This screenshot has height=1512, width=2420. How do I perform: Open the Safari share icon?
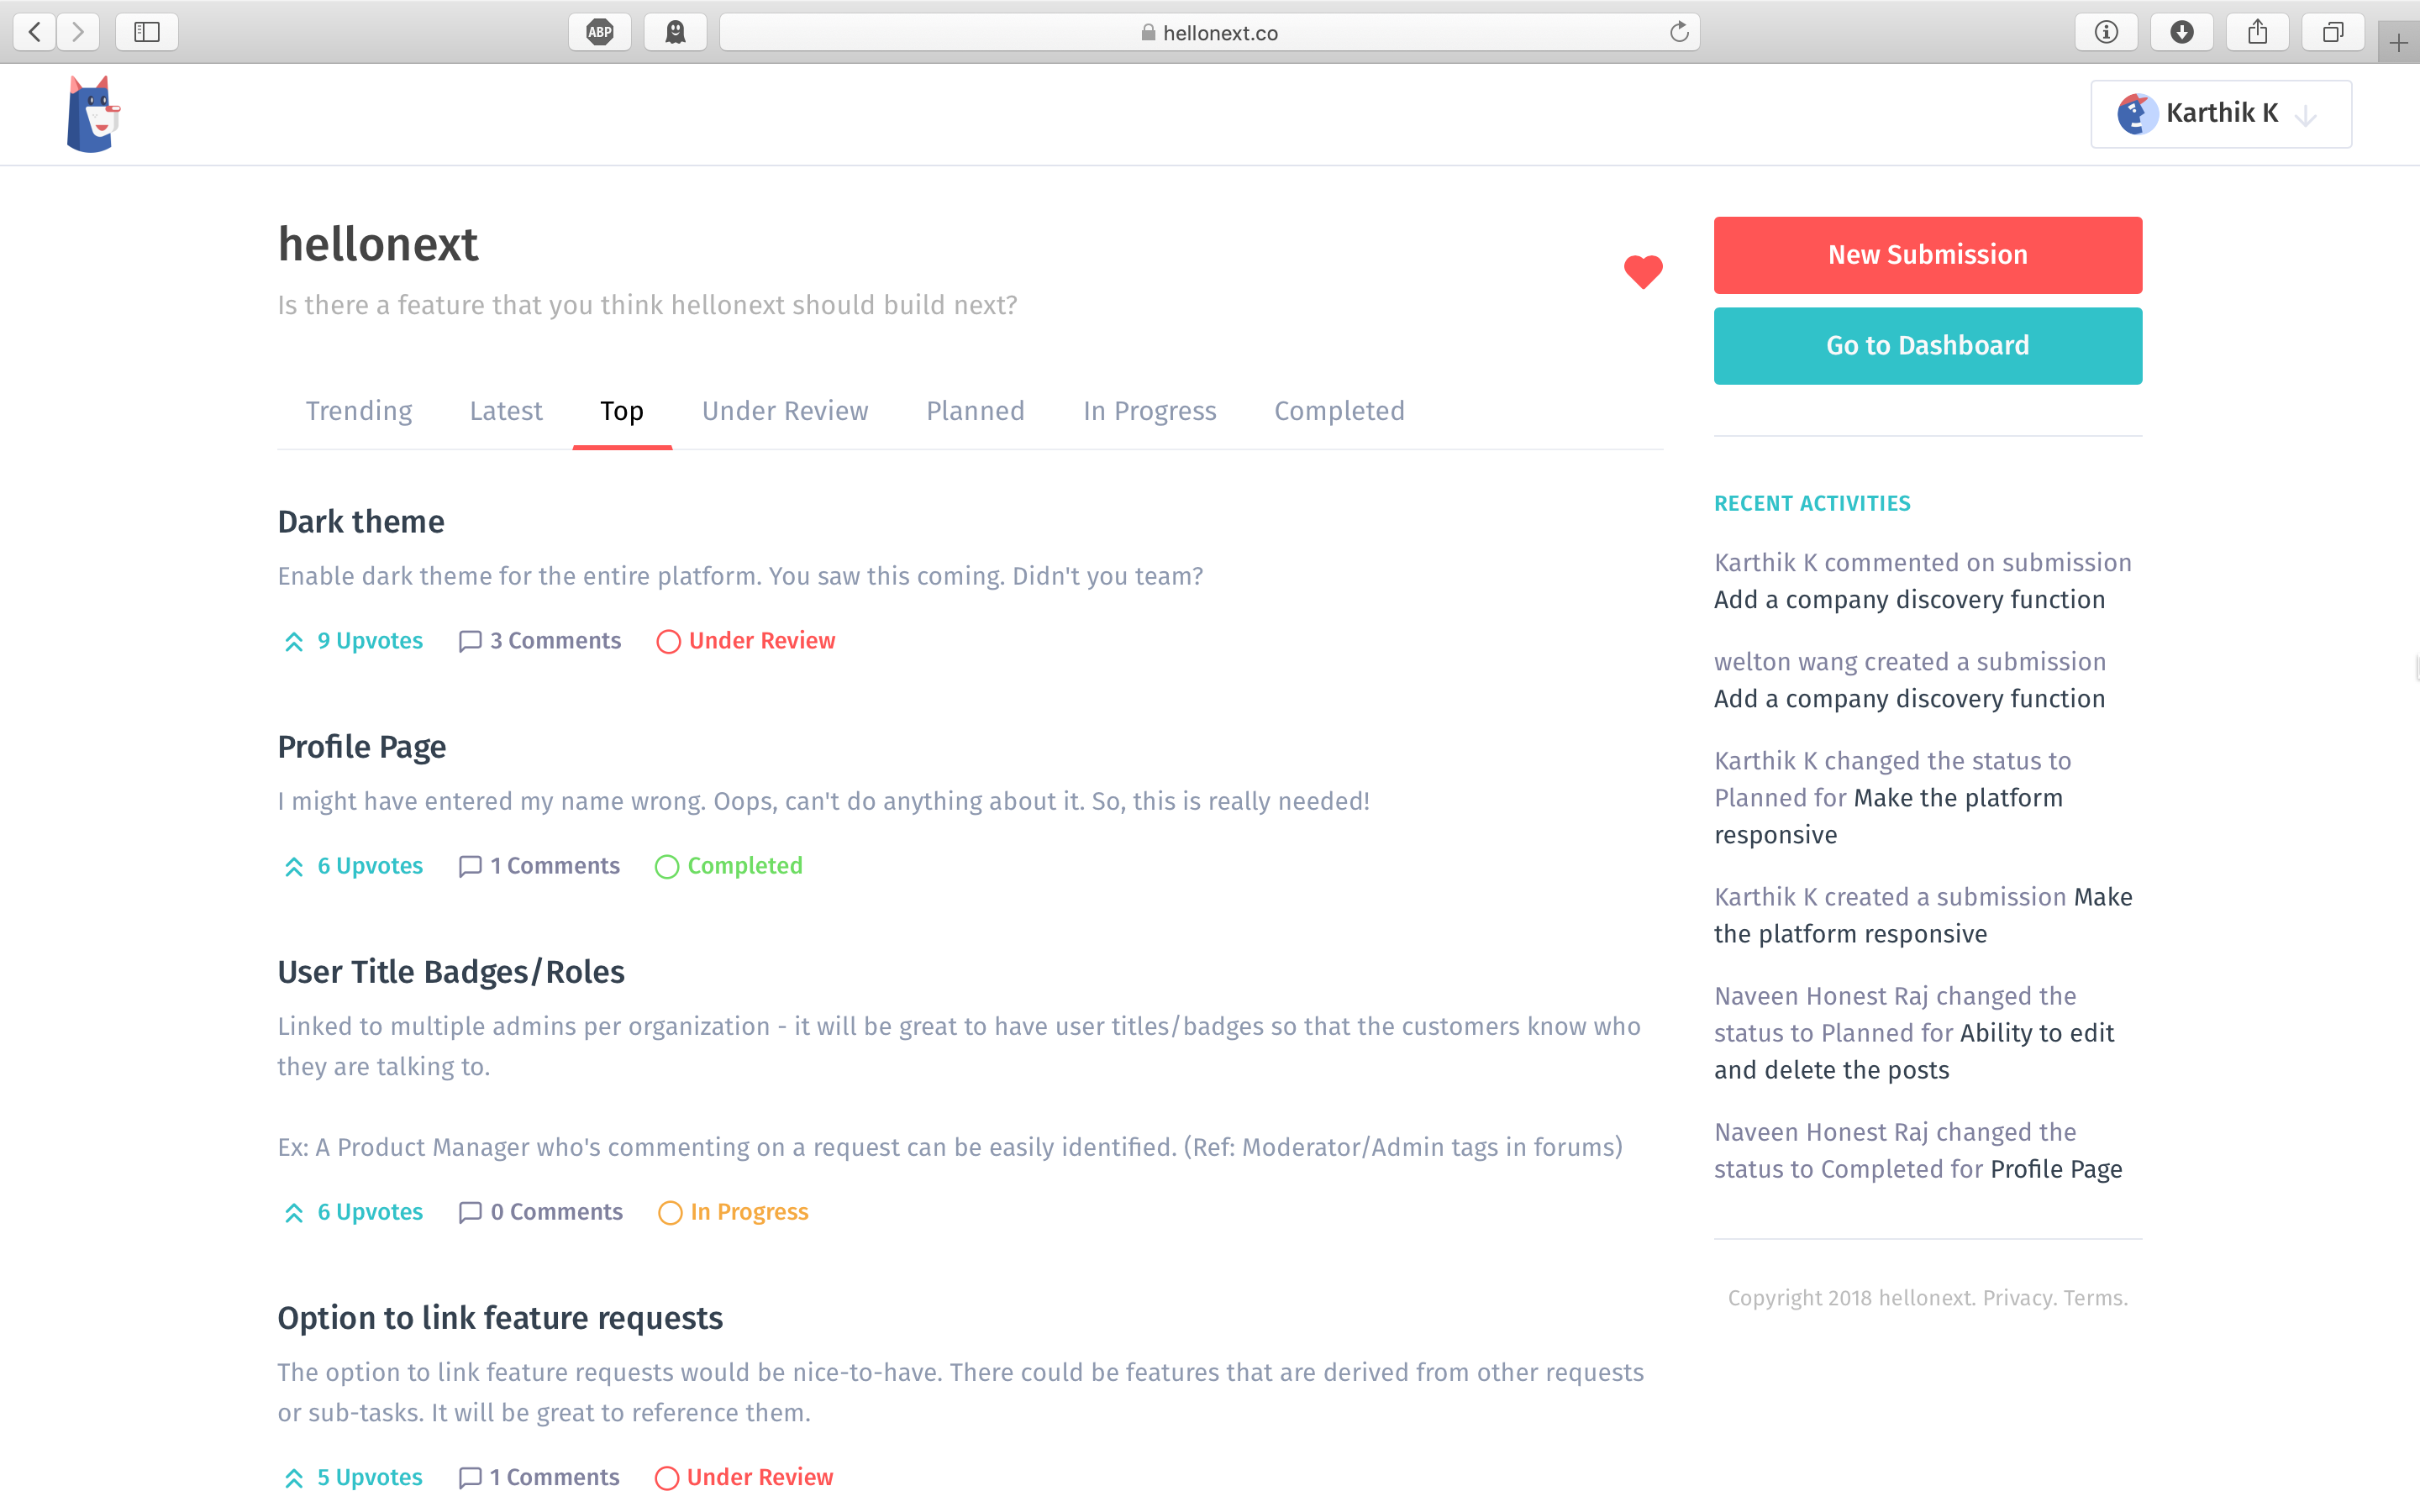pos(2257,32)
